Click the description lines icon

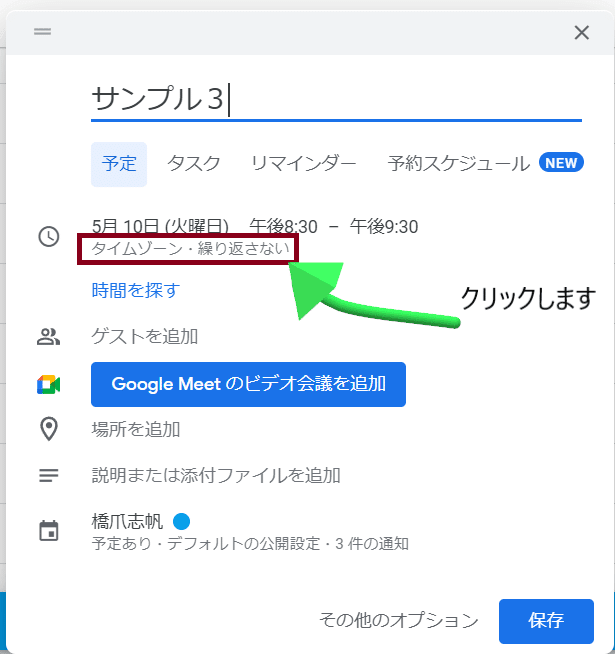(x=48, y=475)
